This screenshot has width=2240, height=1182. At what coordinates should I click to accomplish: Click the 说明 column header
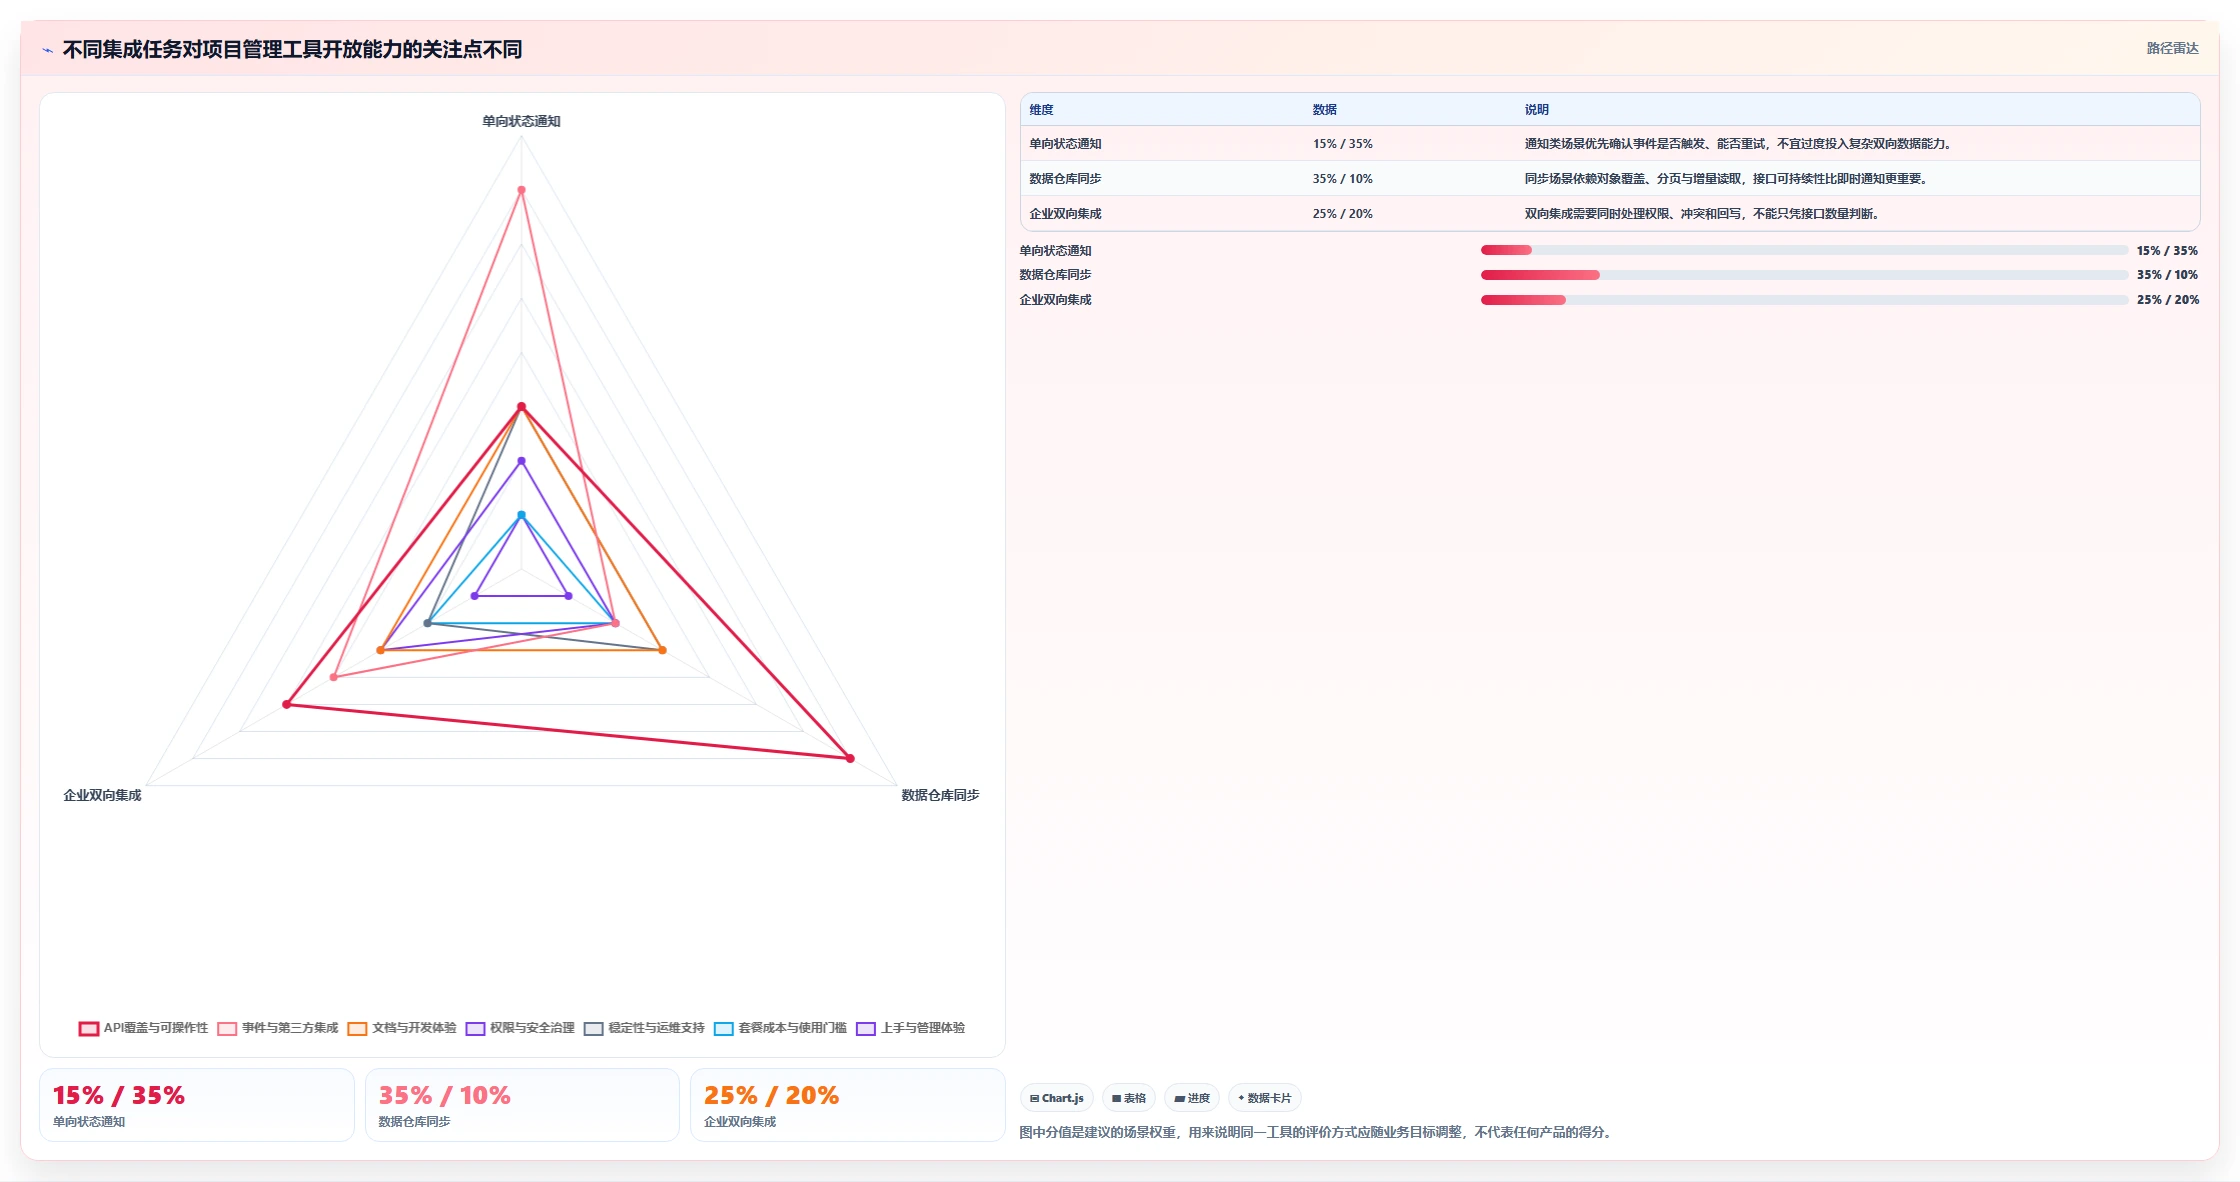1537,110
